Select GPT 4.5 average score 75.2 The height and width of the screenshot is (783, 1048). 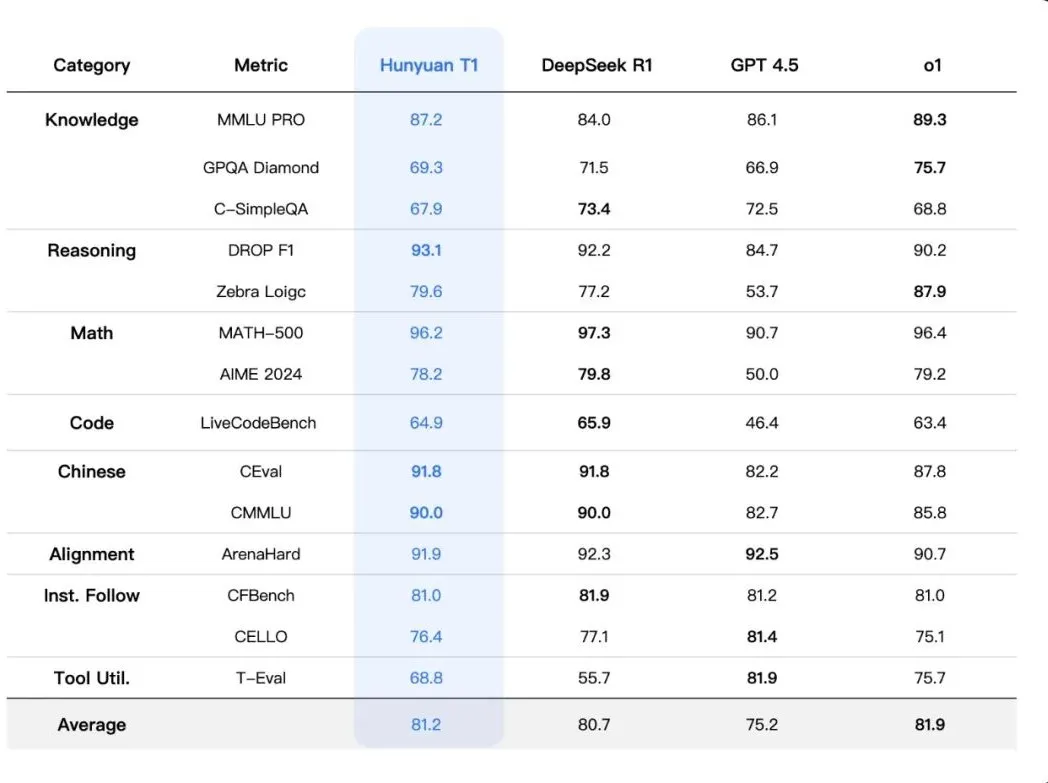[762, 725]
